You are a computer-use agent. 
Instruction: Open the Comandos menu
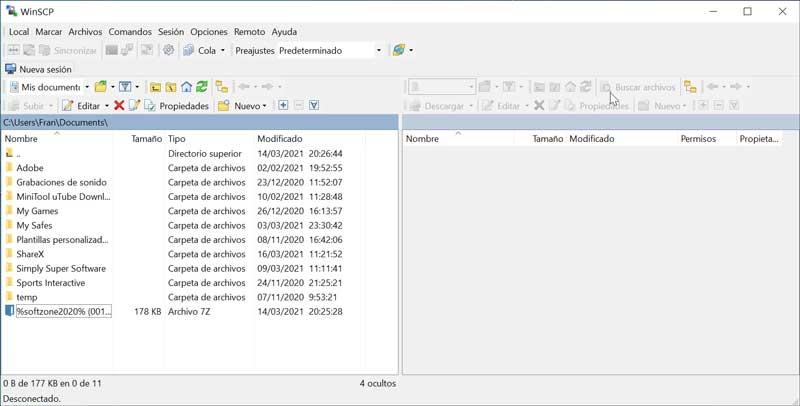pyautogui.click(x=130, y=32)
